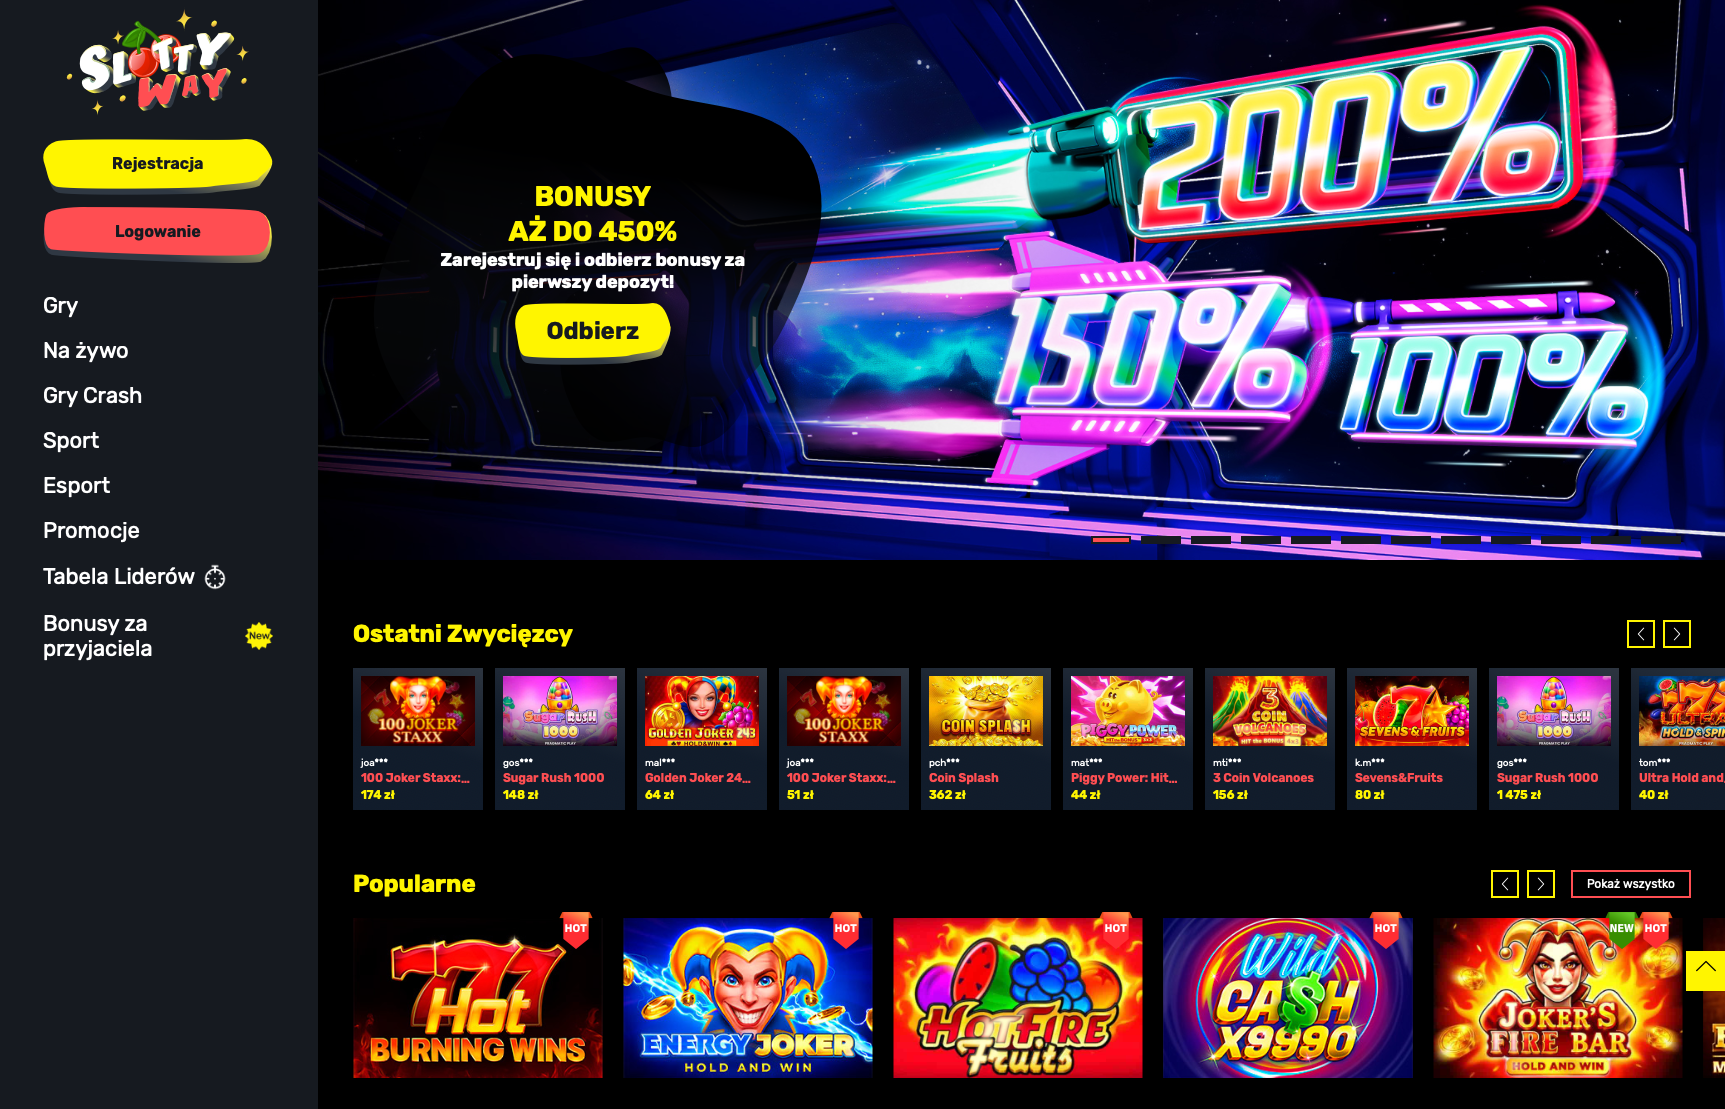Show previous winners in Ostatni Zwycięzcy
Viewport: 1725px width, 1109px height.
(1641, 634)
